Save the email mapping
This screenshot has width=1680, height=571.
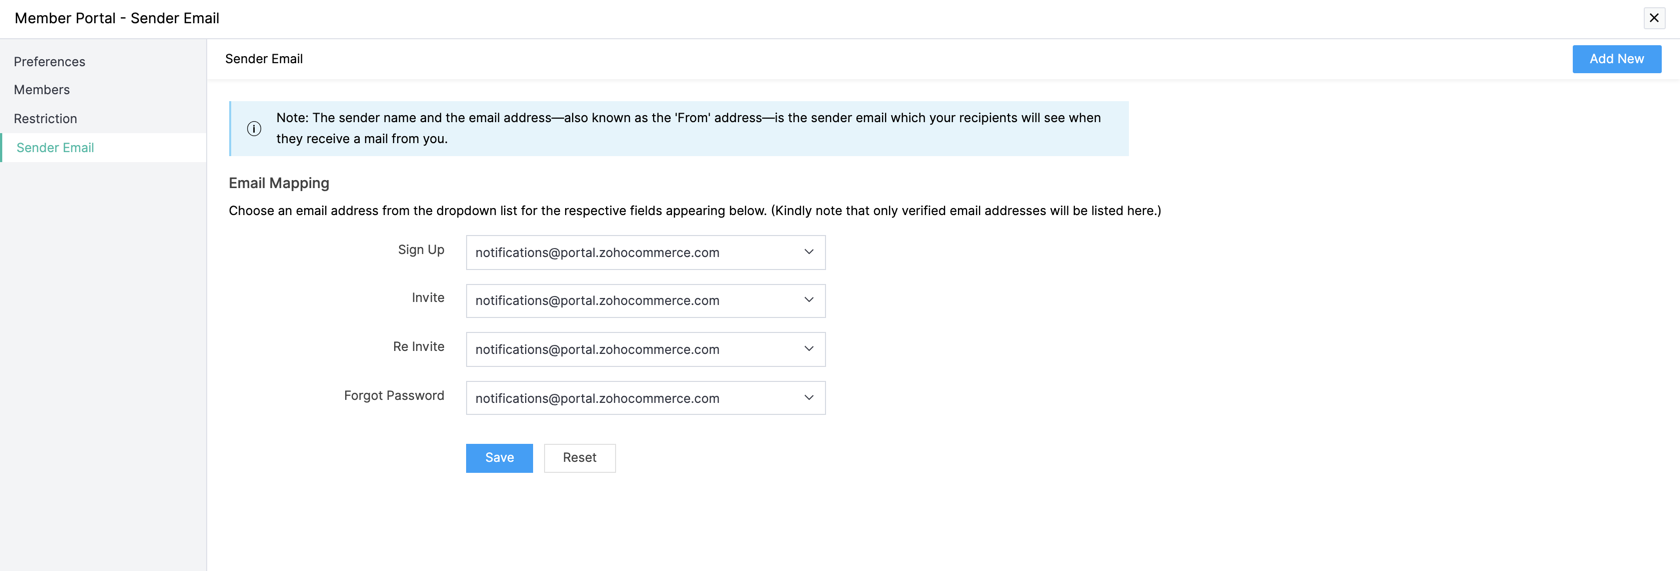click(x=499, y=458)
